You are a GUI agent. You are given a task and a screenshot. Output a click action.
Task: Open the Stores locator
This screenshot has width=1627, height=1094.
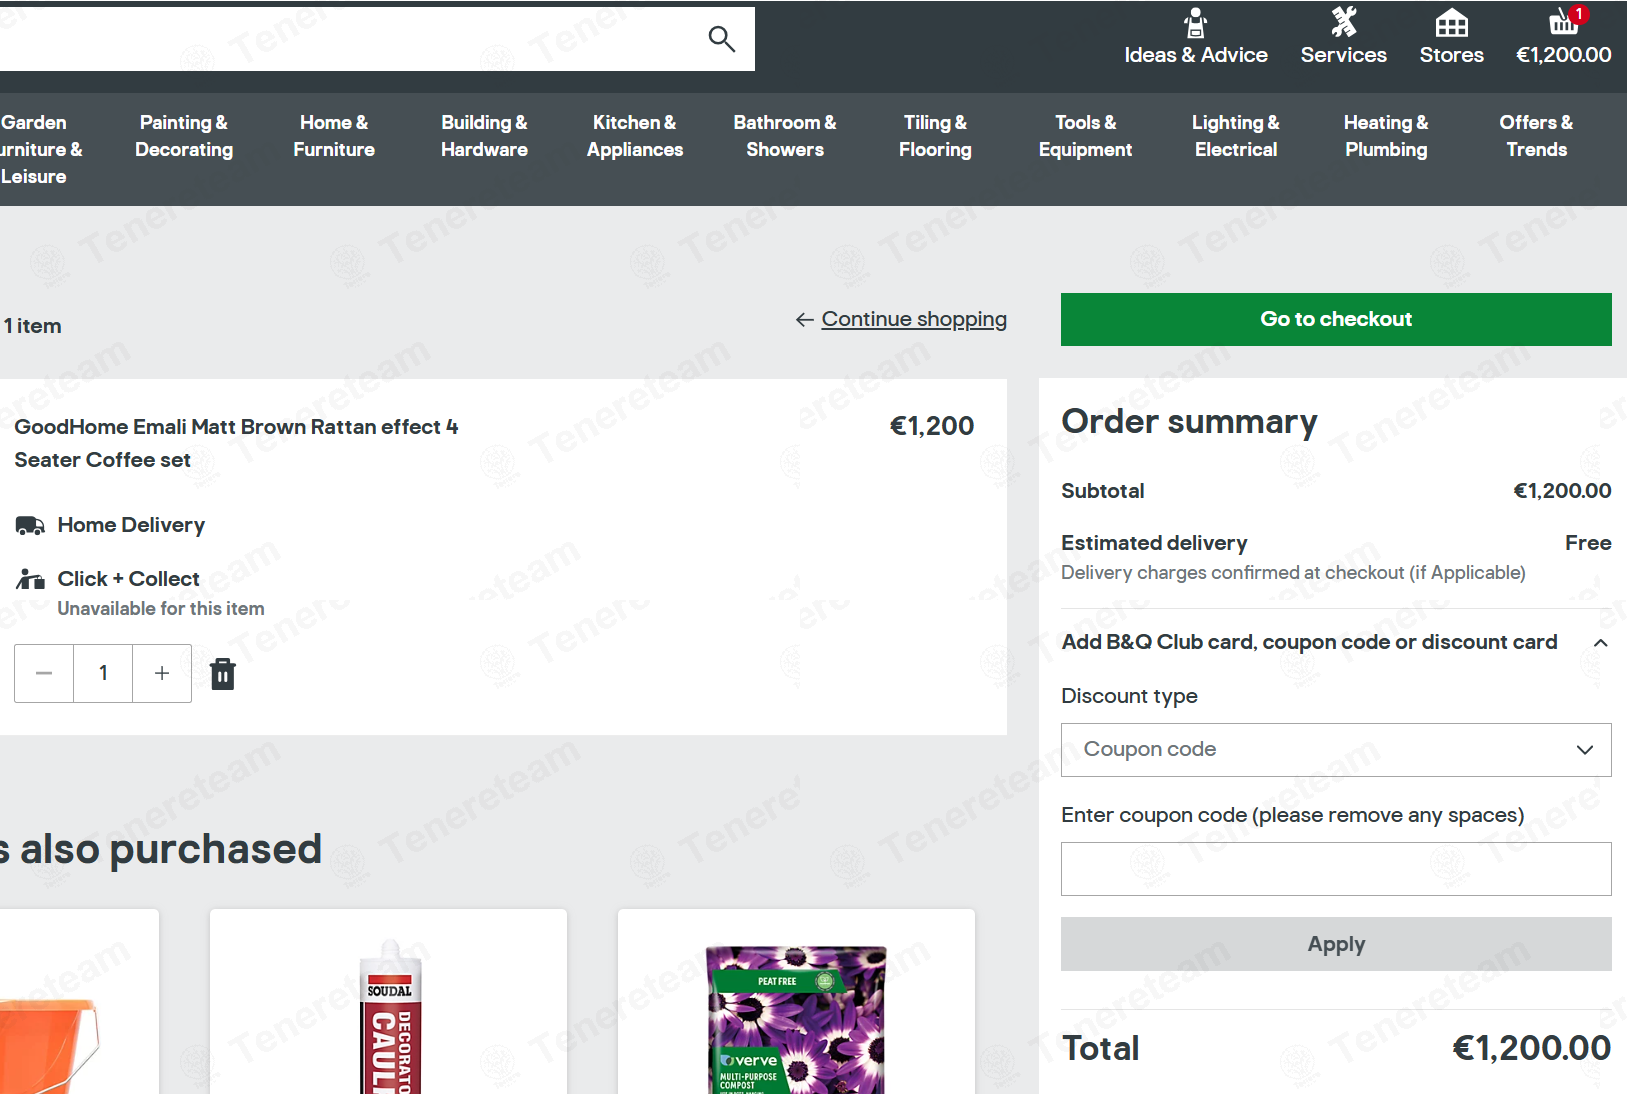point(1452,37)
